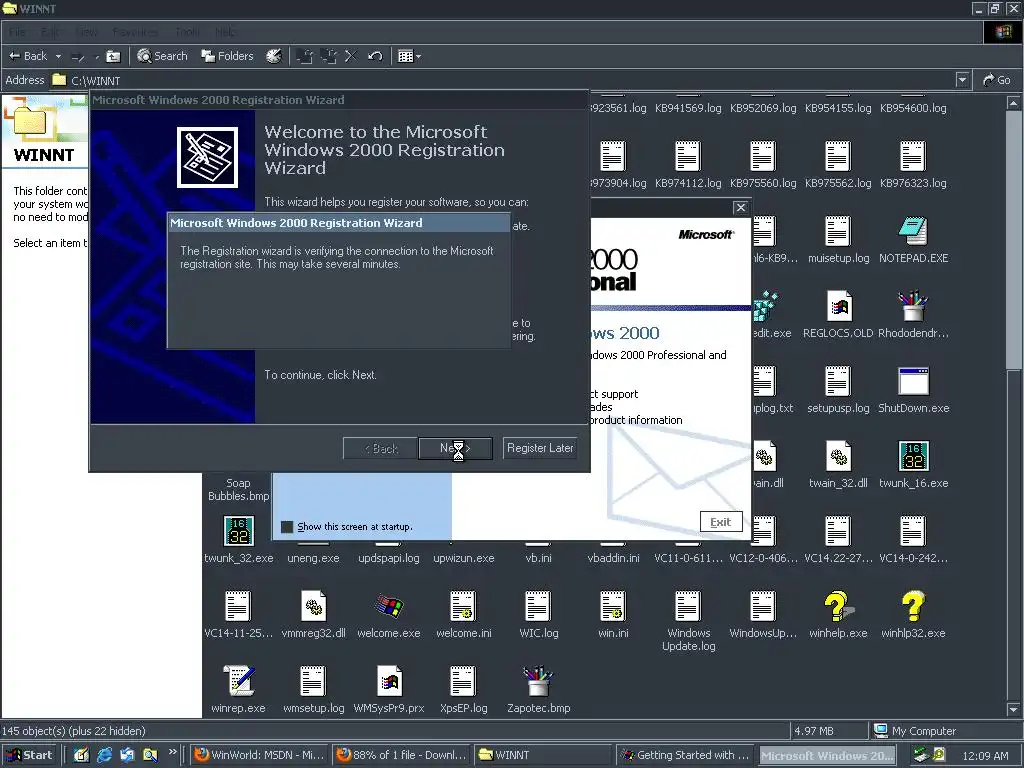Click the Delete toolbar icon

tap(351, 56)
